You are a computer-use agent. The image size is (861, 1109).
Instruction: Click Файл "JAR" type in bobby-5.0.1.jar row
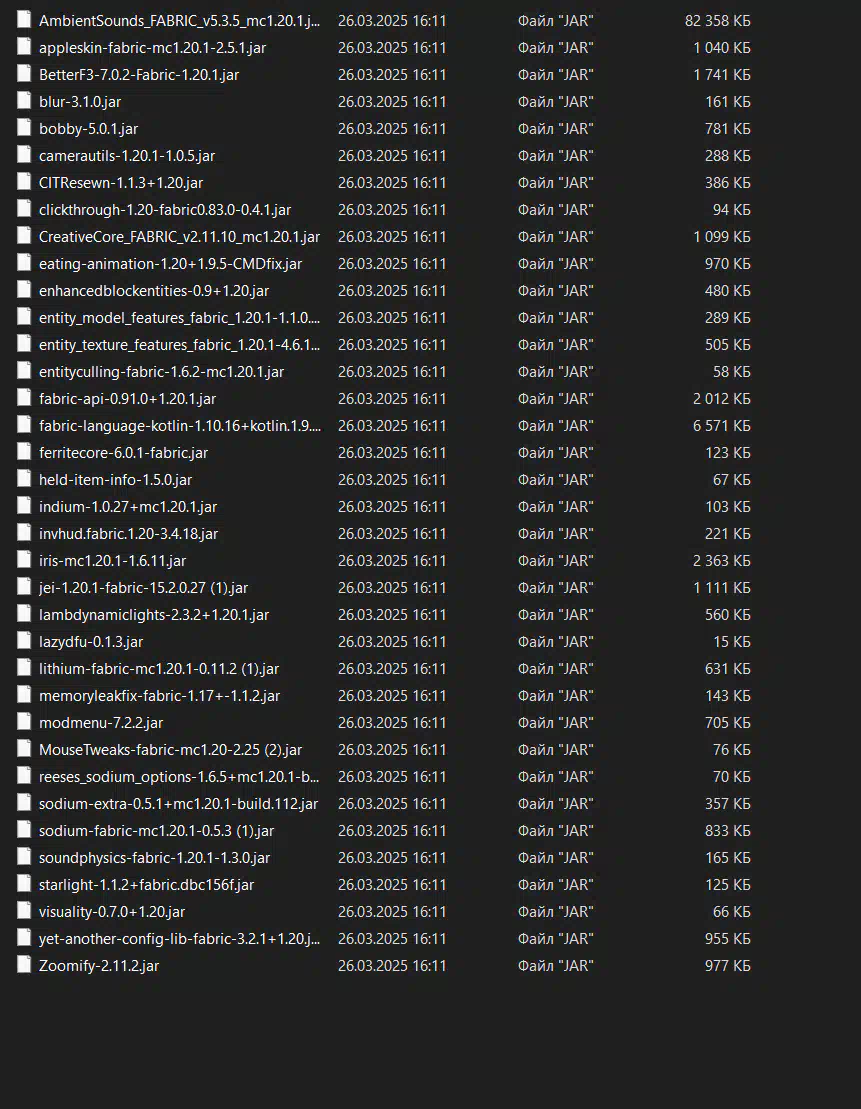click(x=555, y=129)
